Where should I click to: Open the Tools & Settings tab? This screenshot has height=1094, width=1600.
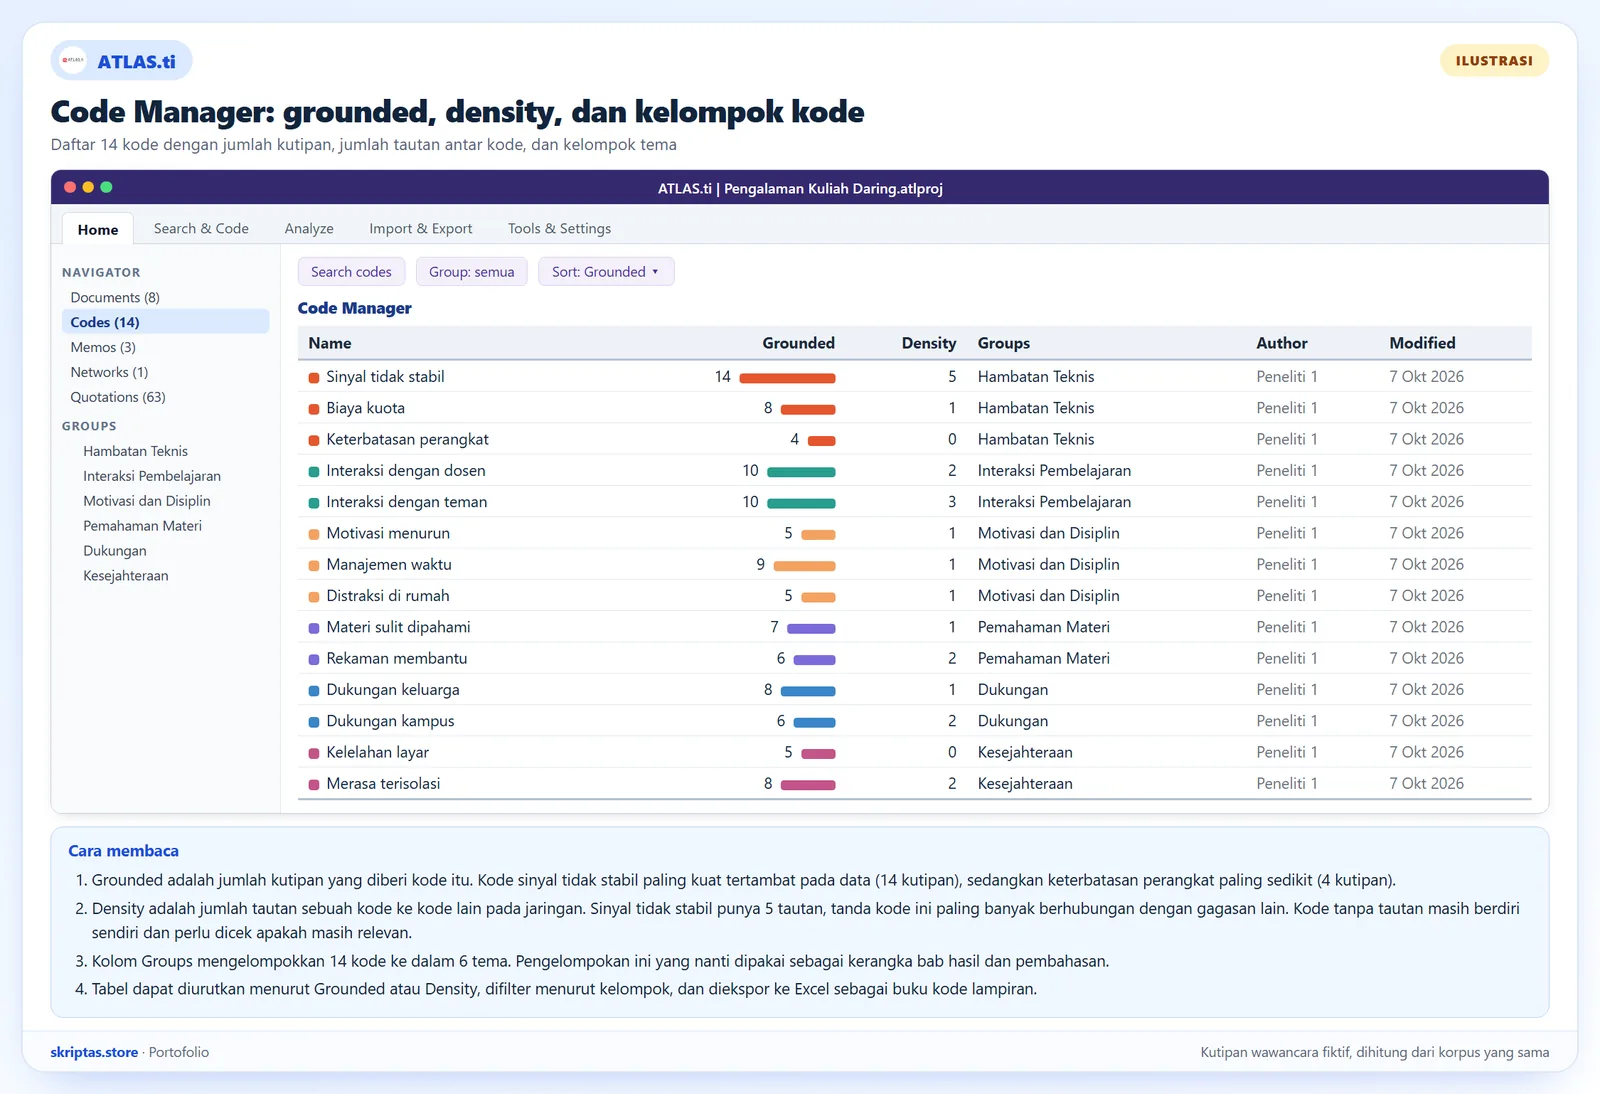point(559,228)
